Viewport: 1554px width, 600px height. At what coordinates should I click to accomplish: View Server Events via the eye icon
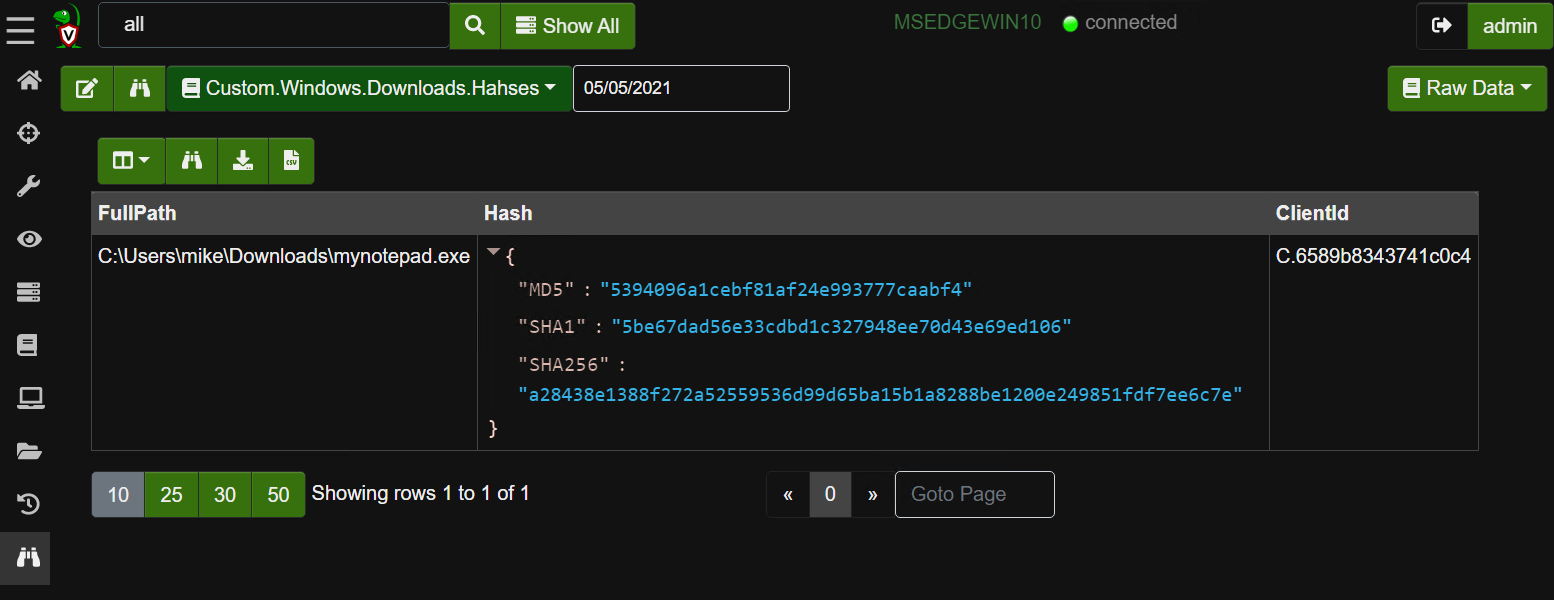click(x=27, y=239)
